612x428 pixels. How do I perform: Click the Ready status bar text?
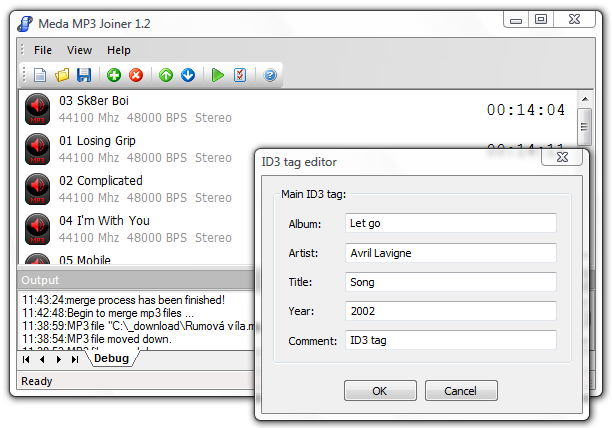coord(37,381)
